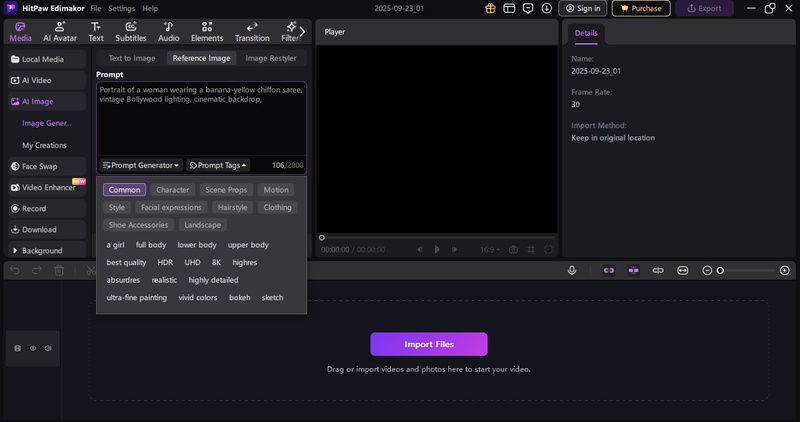Switch to Image Restyler tab
This screenshot has width=800, height=422.
pyautogui.click(x=270, y=58)
